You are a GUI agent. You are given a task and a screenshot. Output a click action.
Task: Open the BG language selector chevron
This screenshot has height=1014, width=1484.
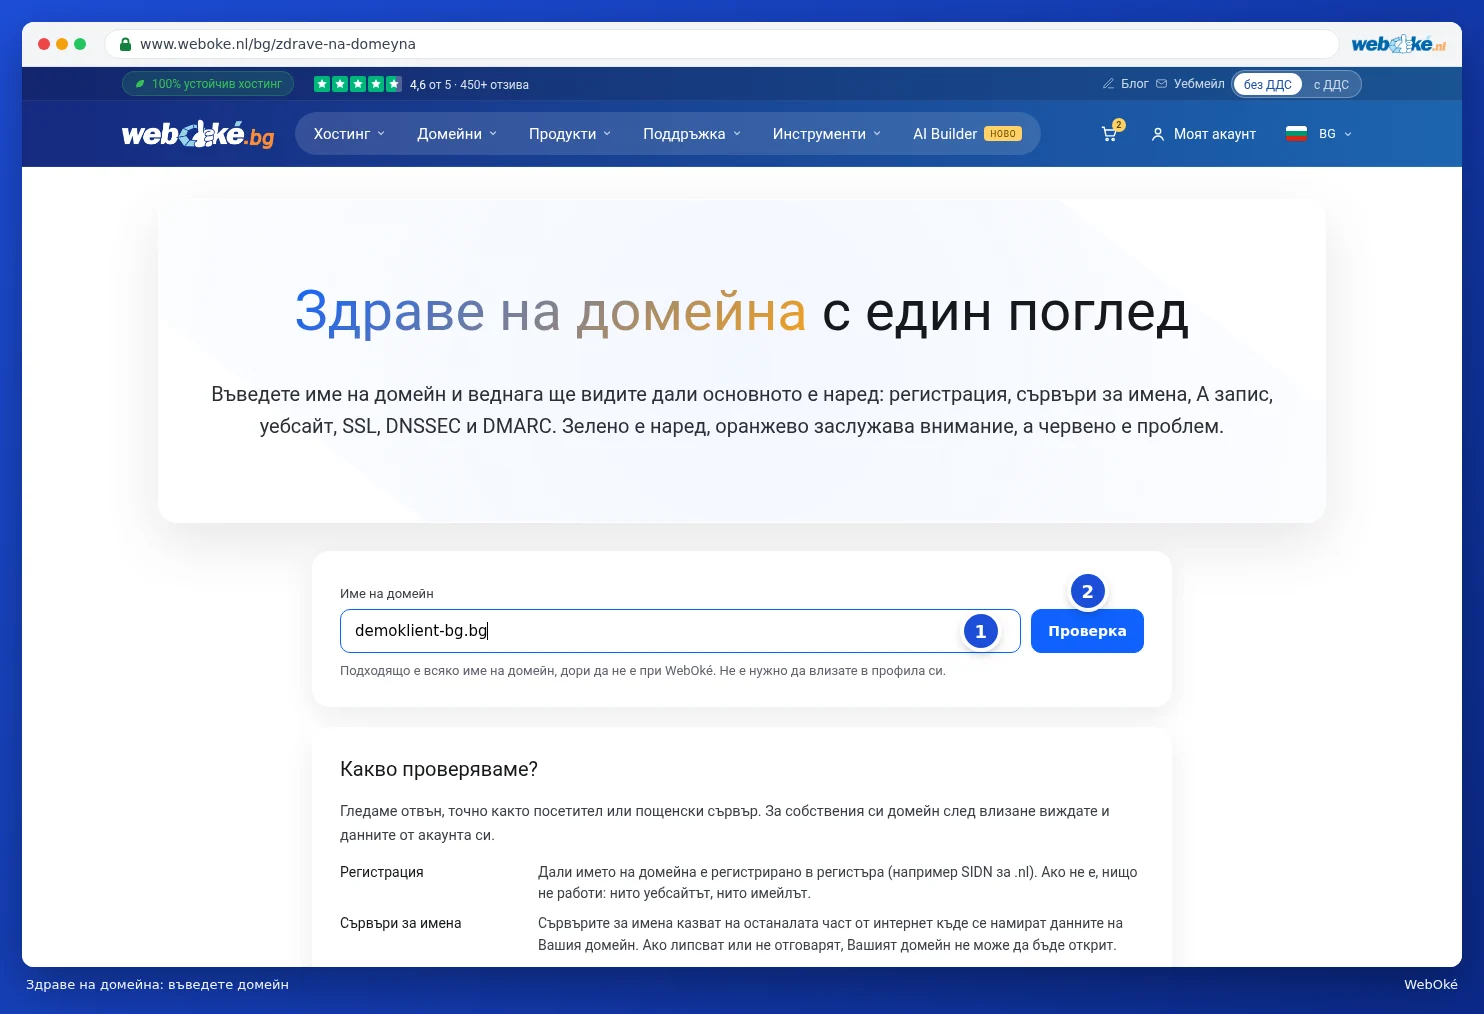tap(1348, 134)
